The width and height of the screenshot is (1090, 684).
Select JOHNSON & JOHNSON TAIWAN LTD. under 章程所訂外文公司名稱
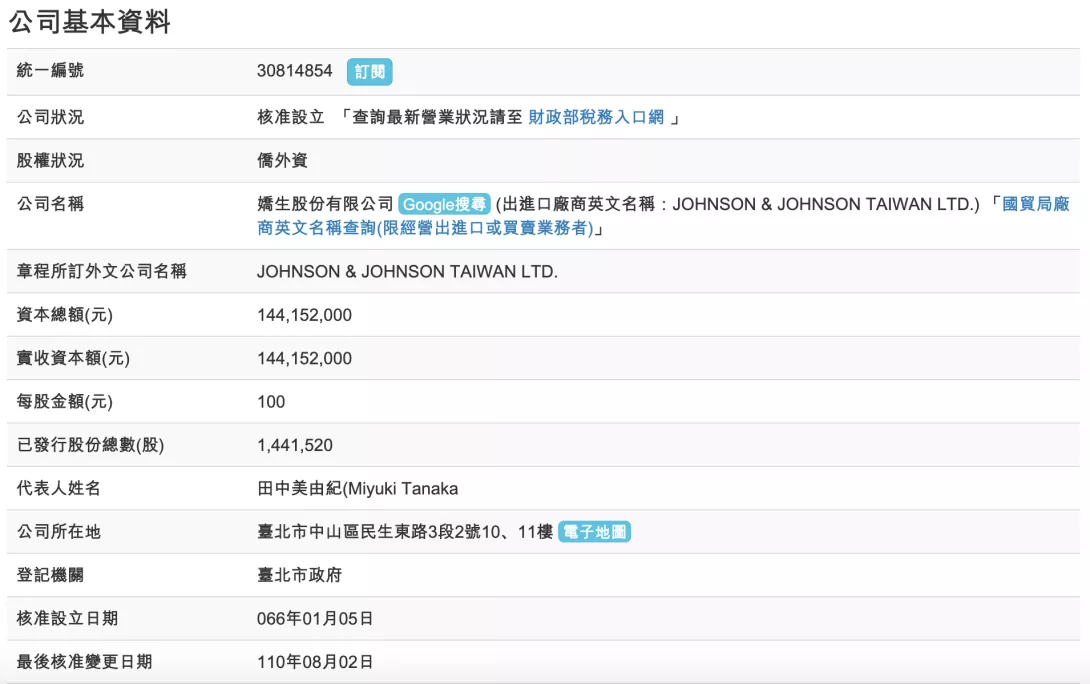407,272
